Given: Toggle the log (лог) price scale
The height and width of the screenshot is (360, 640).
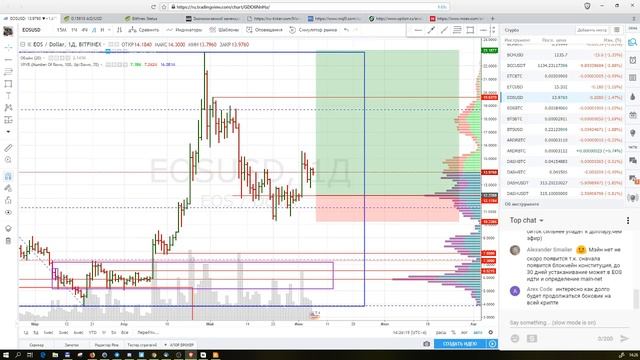Looking at the screenshot, I should coord(464,333).
